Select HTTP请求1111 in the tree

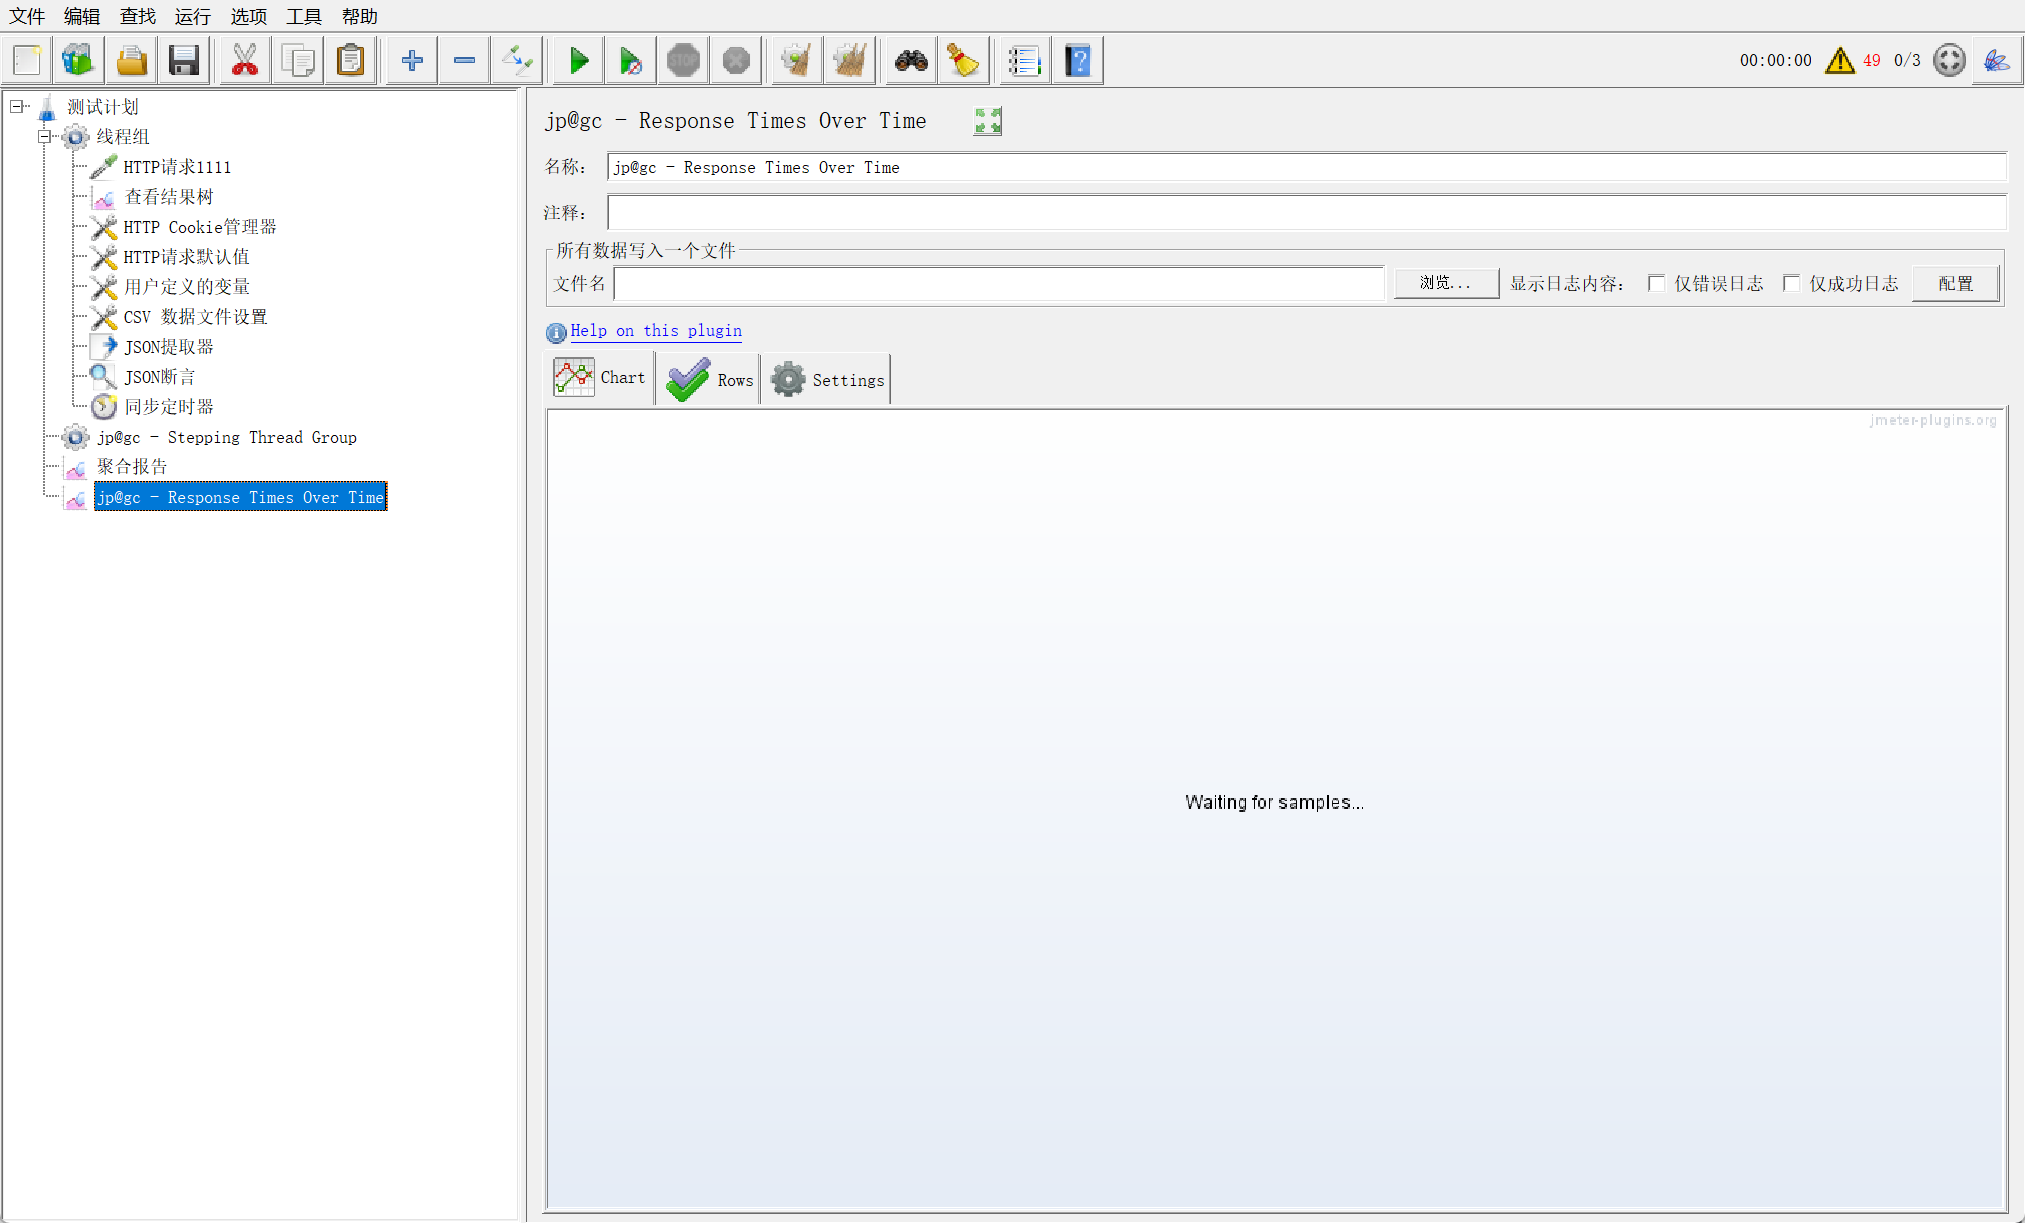point(177,167)
